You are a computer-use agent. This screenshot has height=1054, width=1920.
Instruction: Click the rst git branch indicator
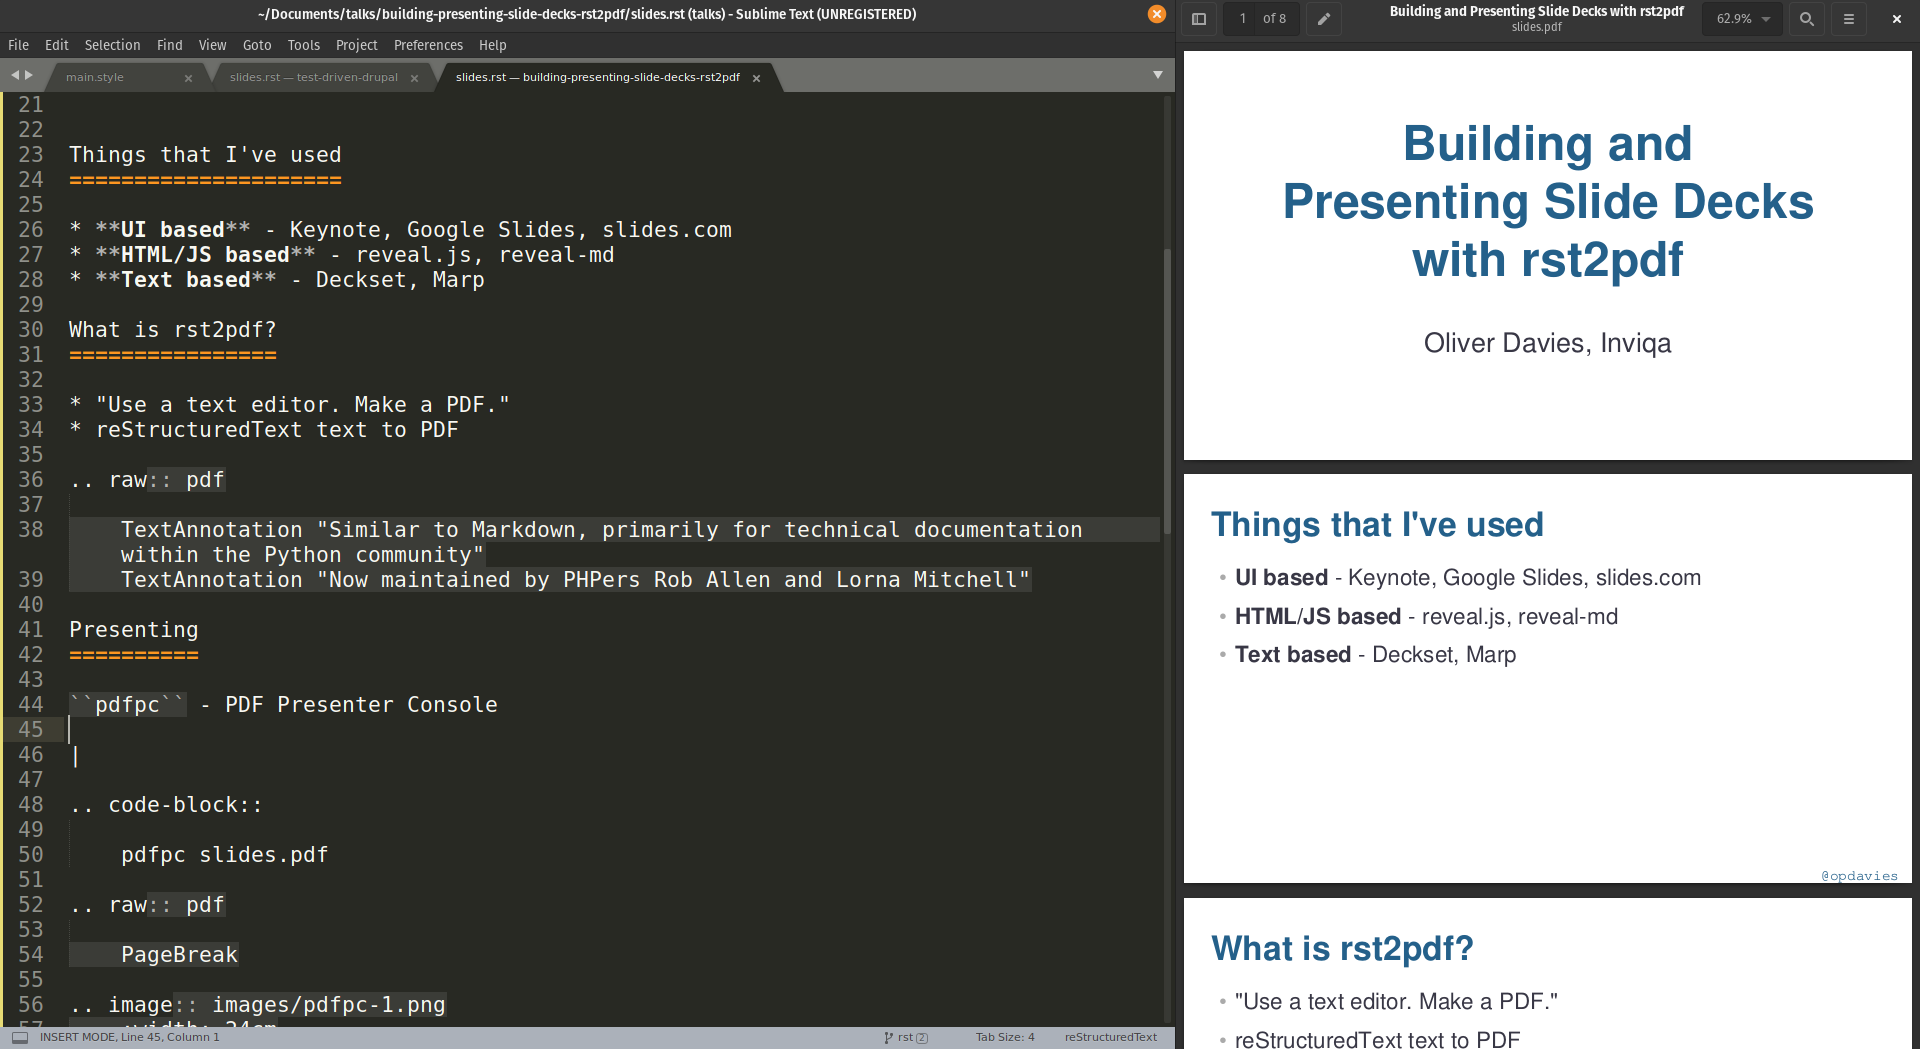[906, 1037]
